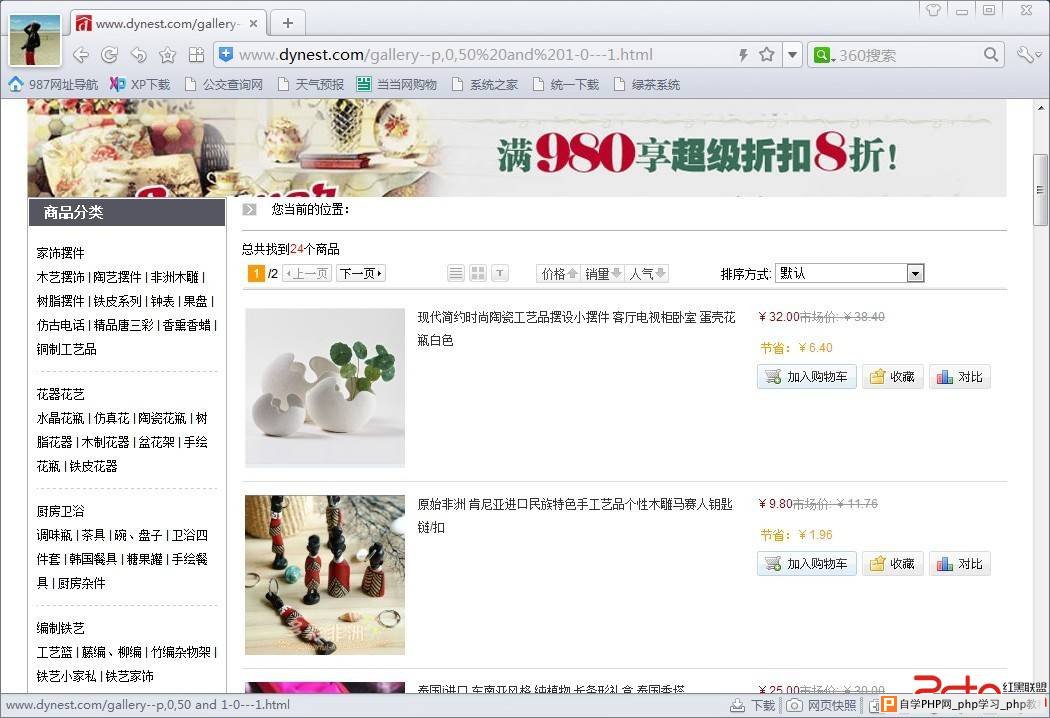Open the 现代简约时尚陶瓷工艺品 product title
1050x718 pixels.
pyautogui.click(x=576, y=328)
